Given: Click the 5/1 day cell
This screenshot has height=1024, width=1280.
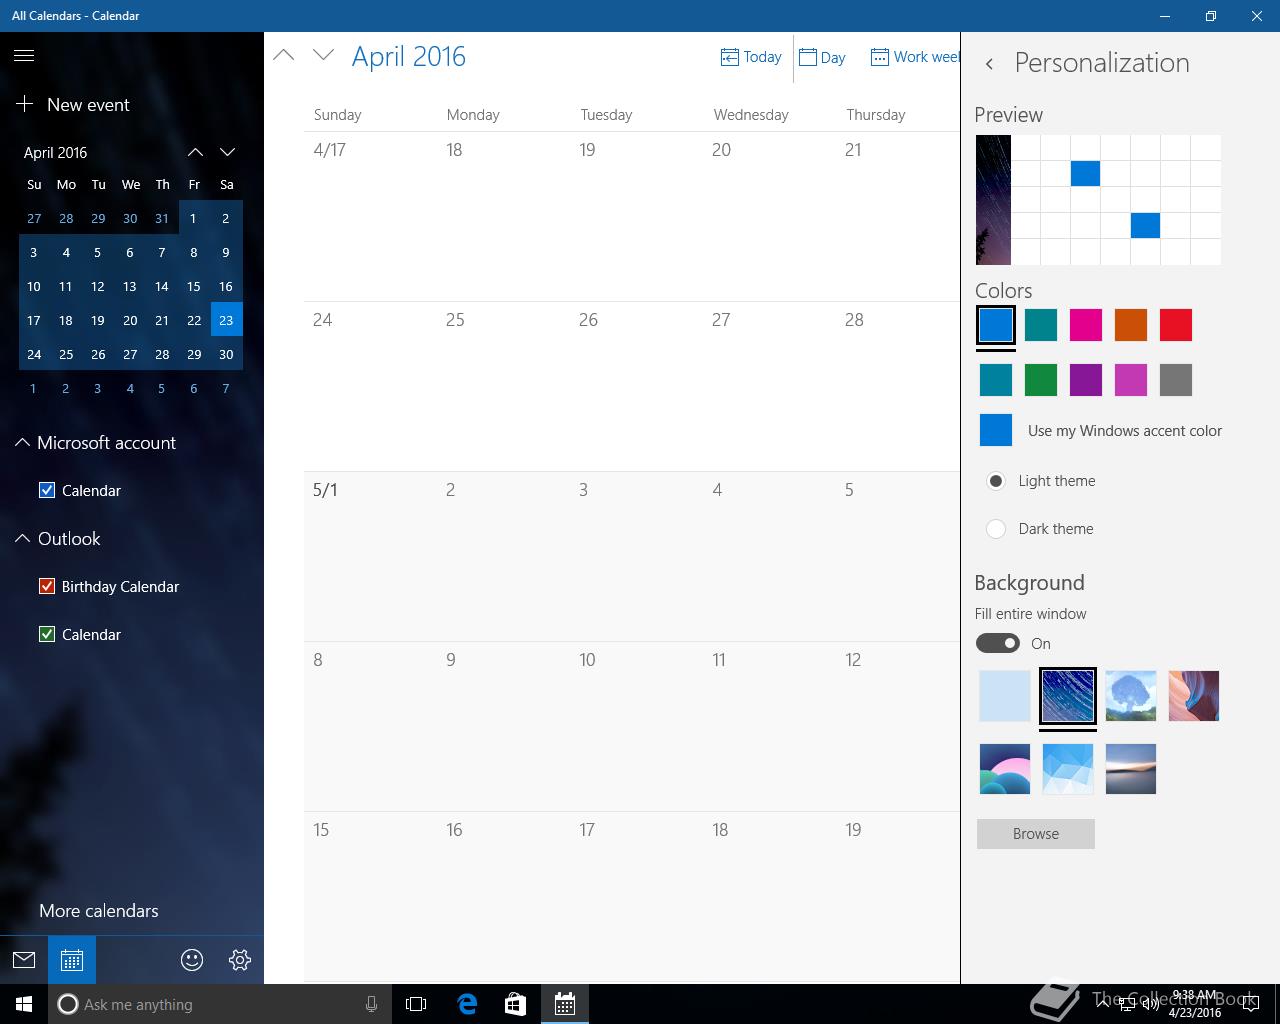Looking at the screenshot, I should [x=370, y=556].
